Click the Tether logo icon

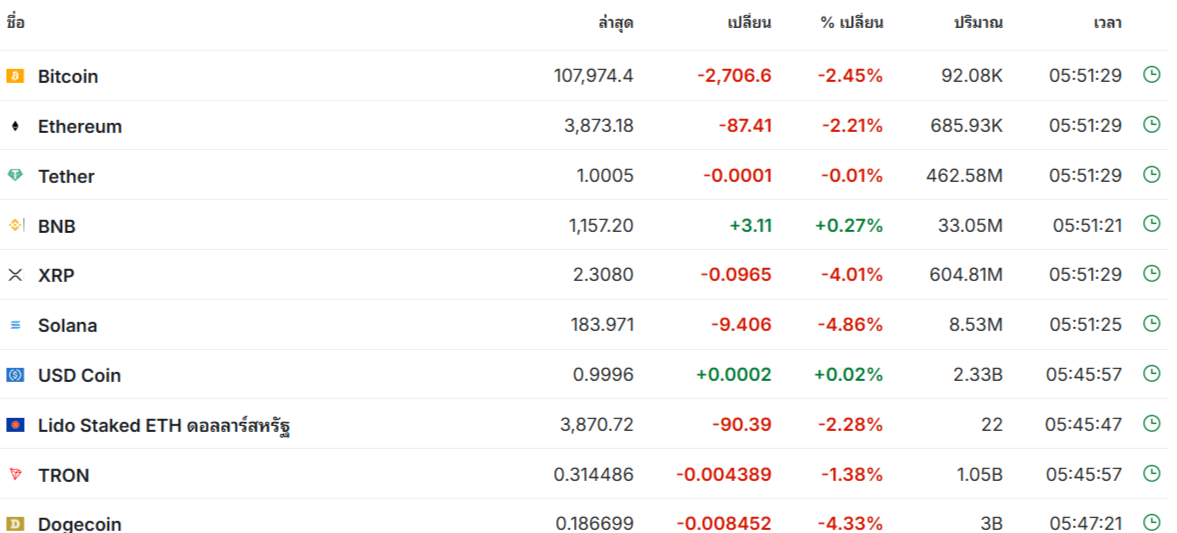pos(15,176)
